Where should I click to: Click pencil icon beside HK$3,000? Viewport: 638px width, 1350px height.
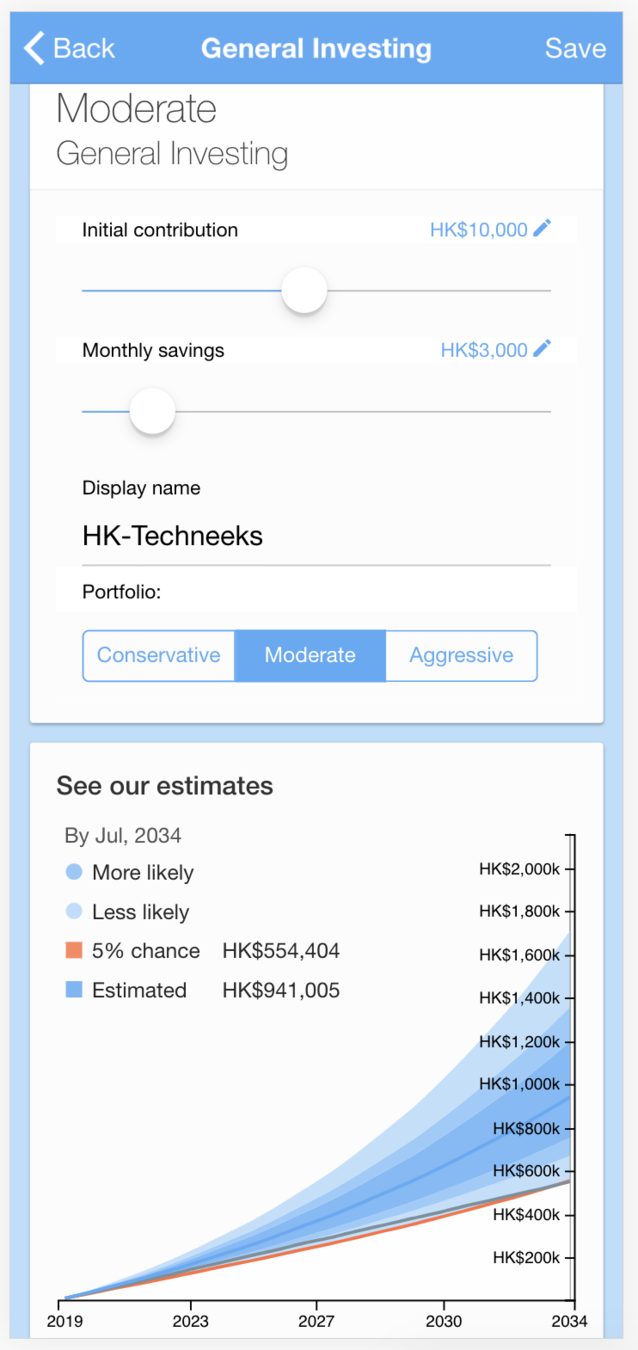pos(542,349)
